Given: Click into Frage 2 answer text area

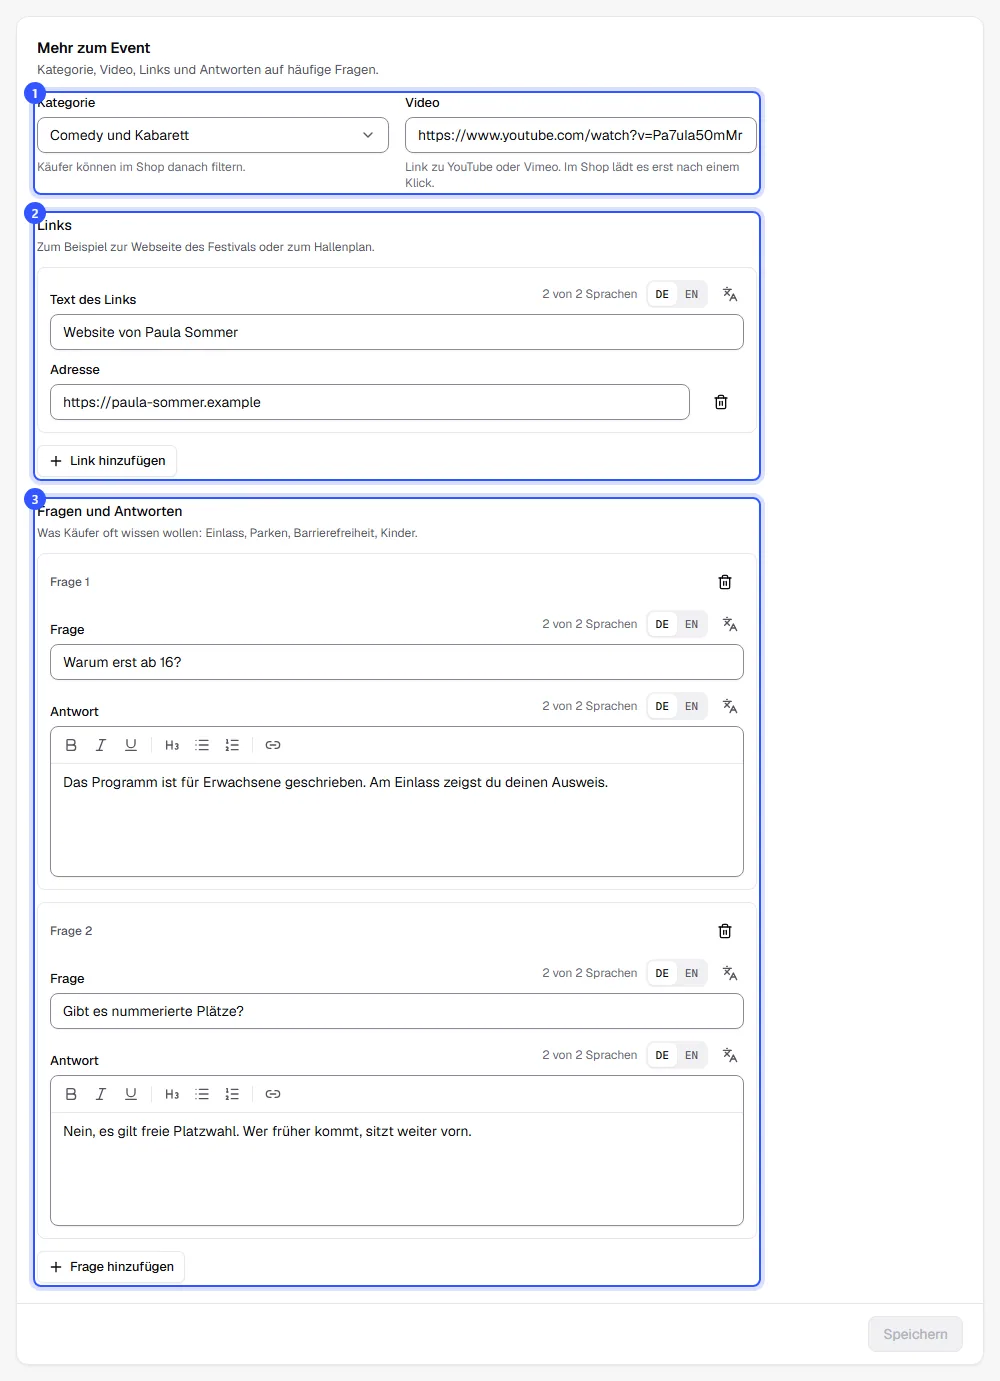Looking at the screenshot, I should click(397, 1169).
